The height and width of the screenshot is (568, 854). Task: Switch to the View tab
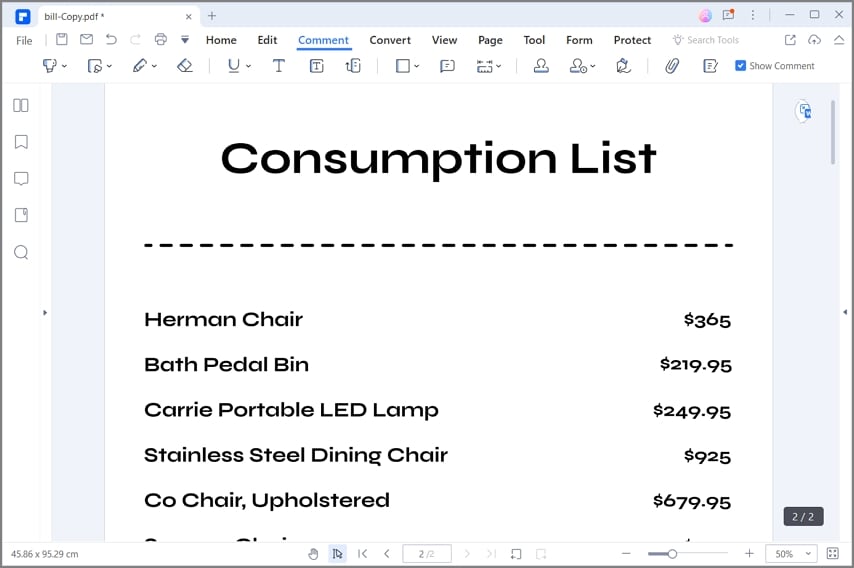click(x=444, y=40)
